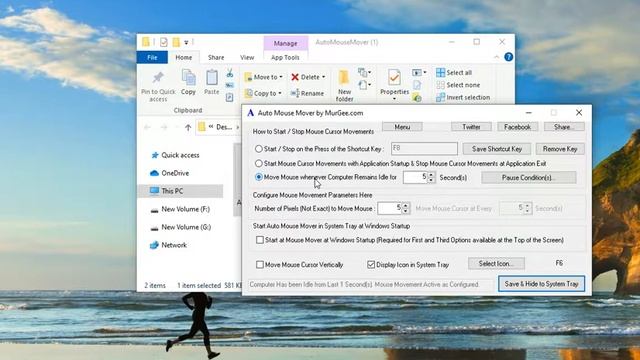Viewport: 640px width, 360px height.
Task: Enable Start at Mouse Mover at Windows Startup
Action: coord(260,240)
